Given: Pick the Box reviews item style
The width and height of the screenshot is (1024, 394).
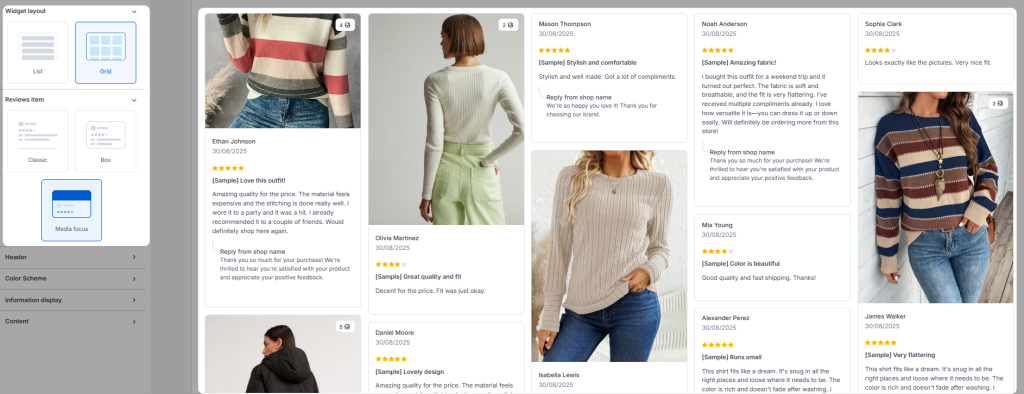Looking at the screenshot, I should [106, 141].
